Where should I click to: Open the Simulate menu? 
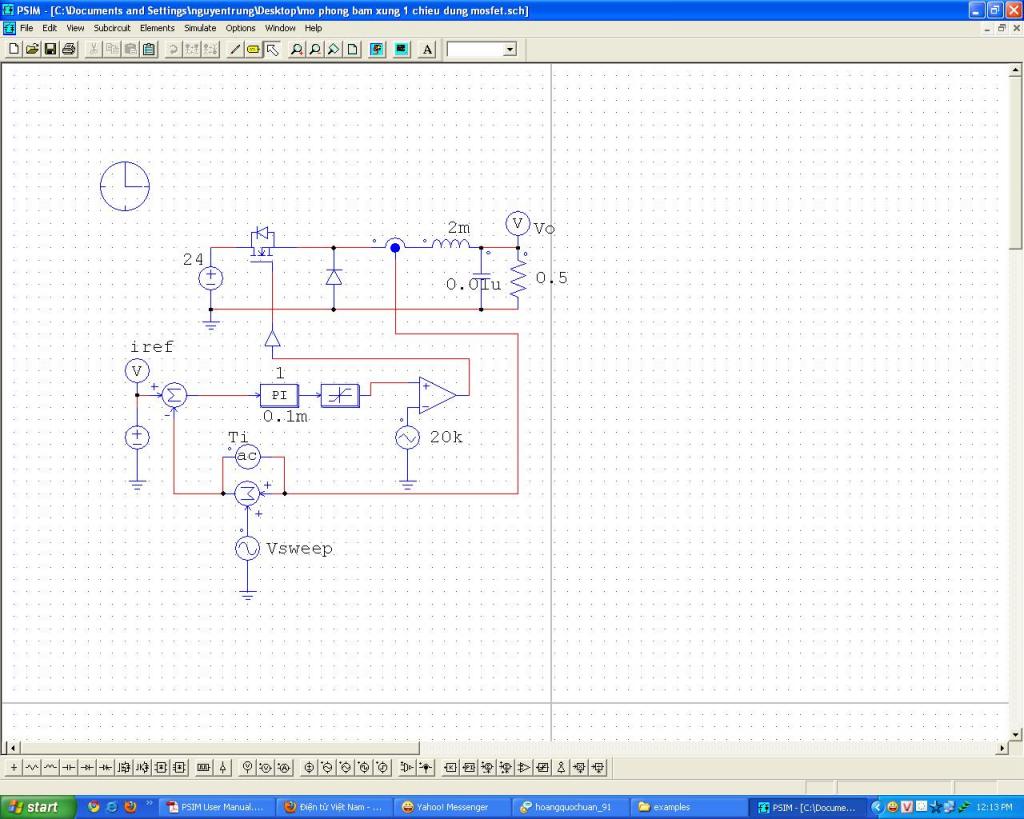tap(200, 28)
